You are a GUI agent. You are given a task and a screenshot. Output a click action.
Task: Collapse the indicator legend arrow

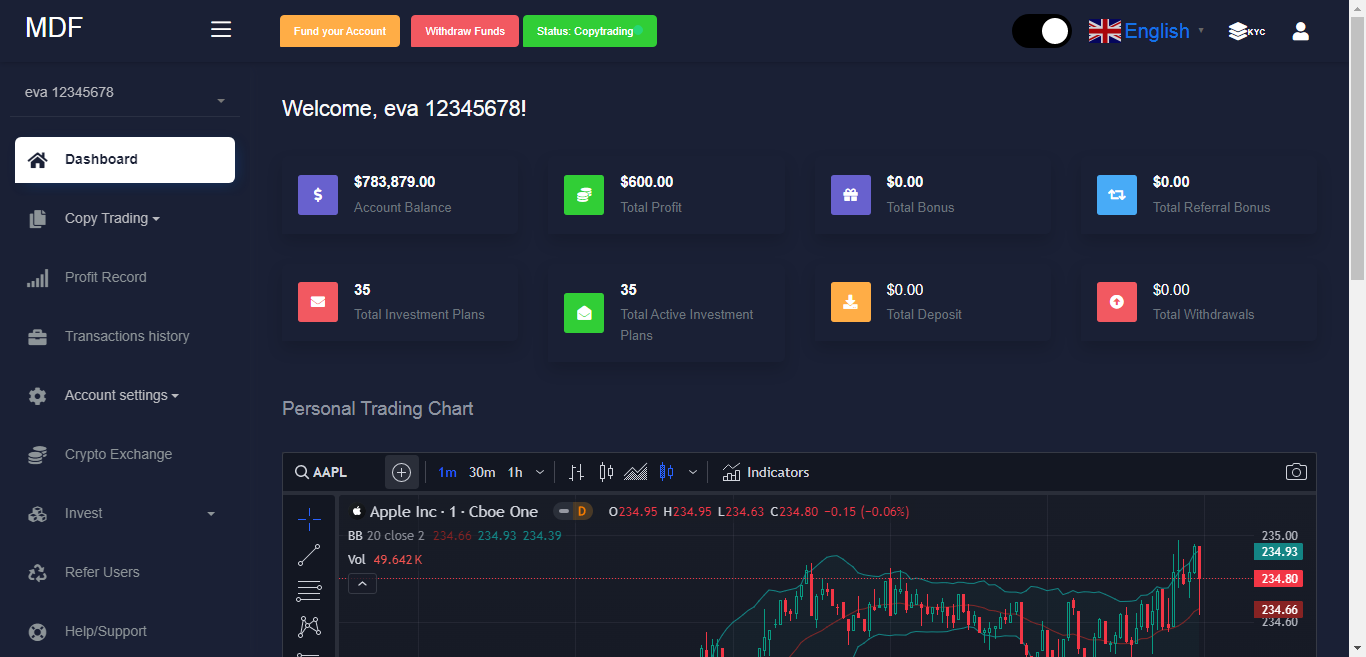coord(362,584)
